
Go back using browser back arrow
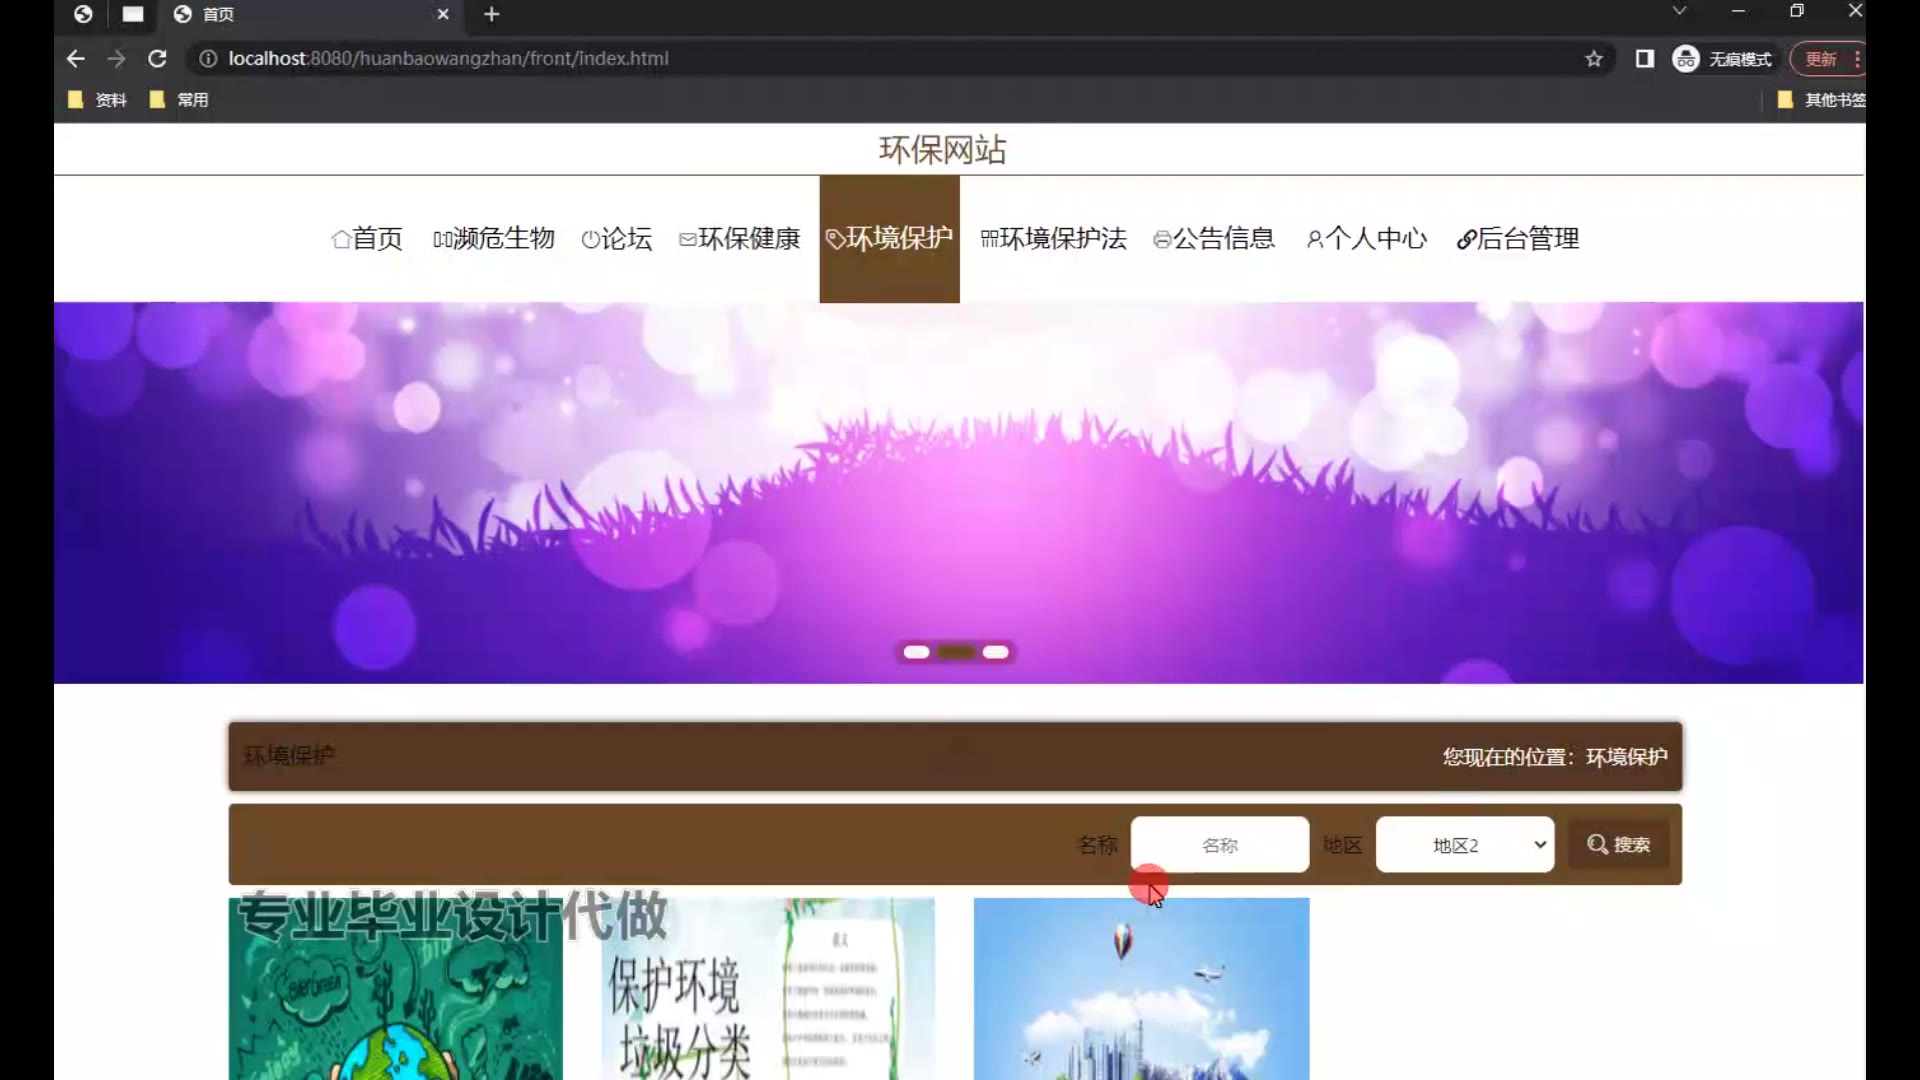(x=75, y=59)
